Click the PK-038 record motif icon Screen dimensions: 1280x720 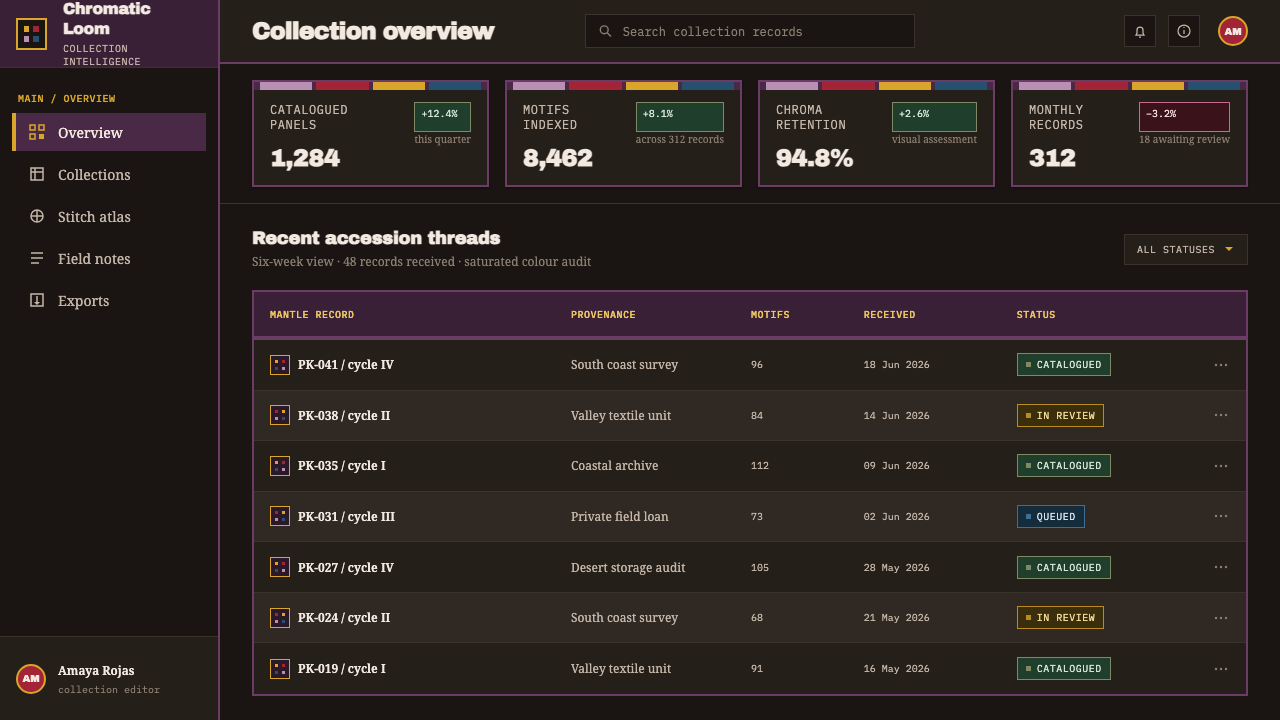(x=280, y=415)
